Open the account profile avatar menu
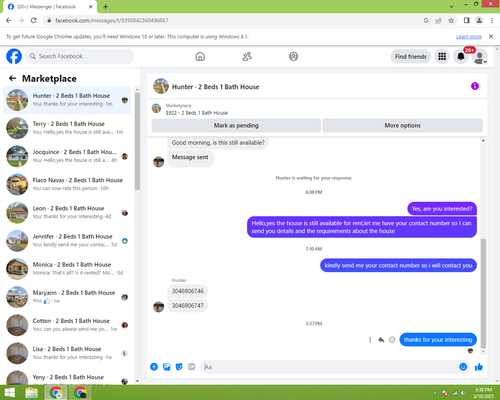500x400 pixels. [480, 57]
